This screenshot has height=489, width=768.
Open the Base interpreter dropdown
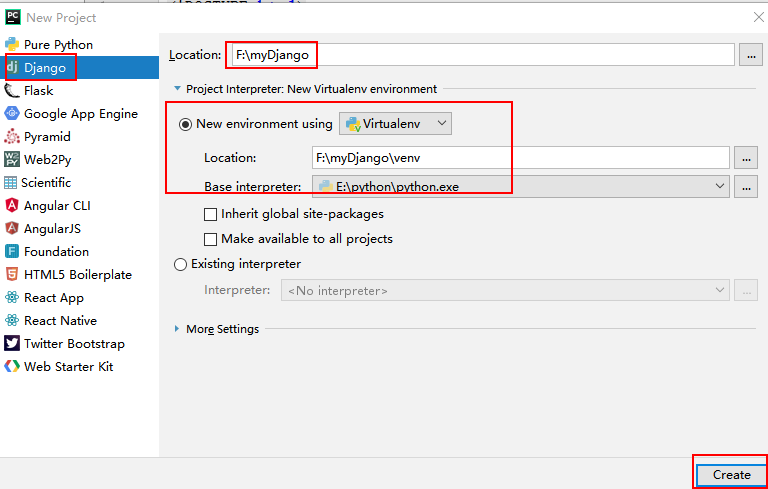(521, 186)
